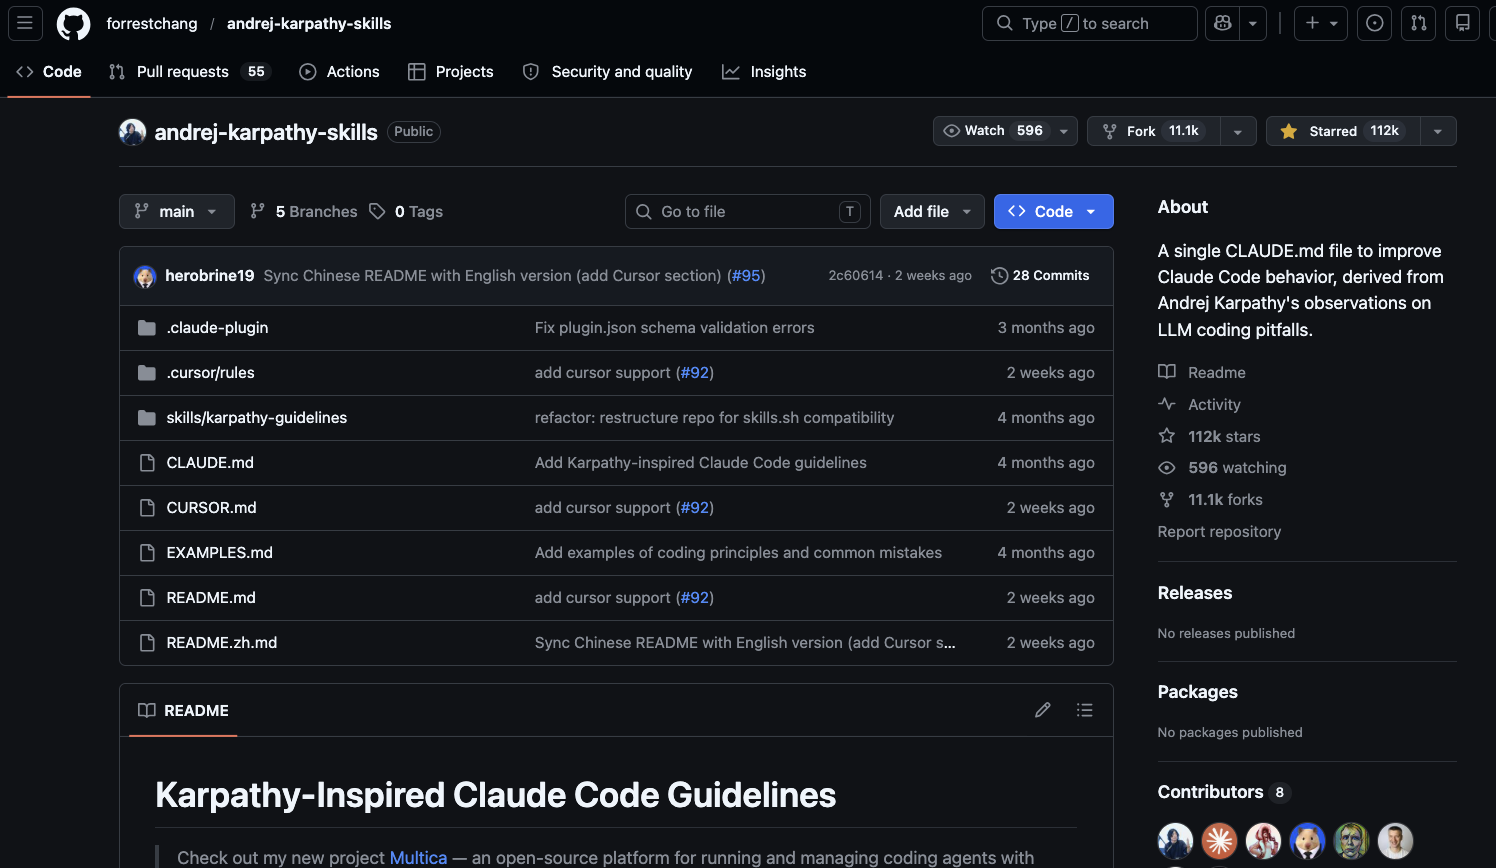Screen dimensions: 1496x868
Task: Select the README tab heading
Action: [184, 710]
